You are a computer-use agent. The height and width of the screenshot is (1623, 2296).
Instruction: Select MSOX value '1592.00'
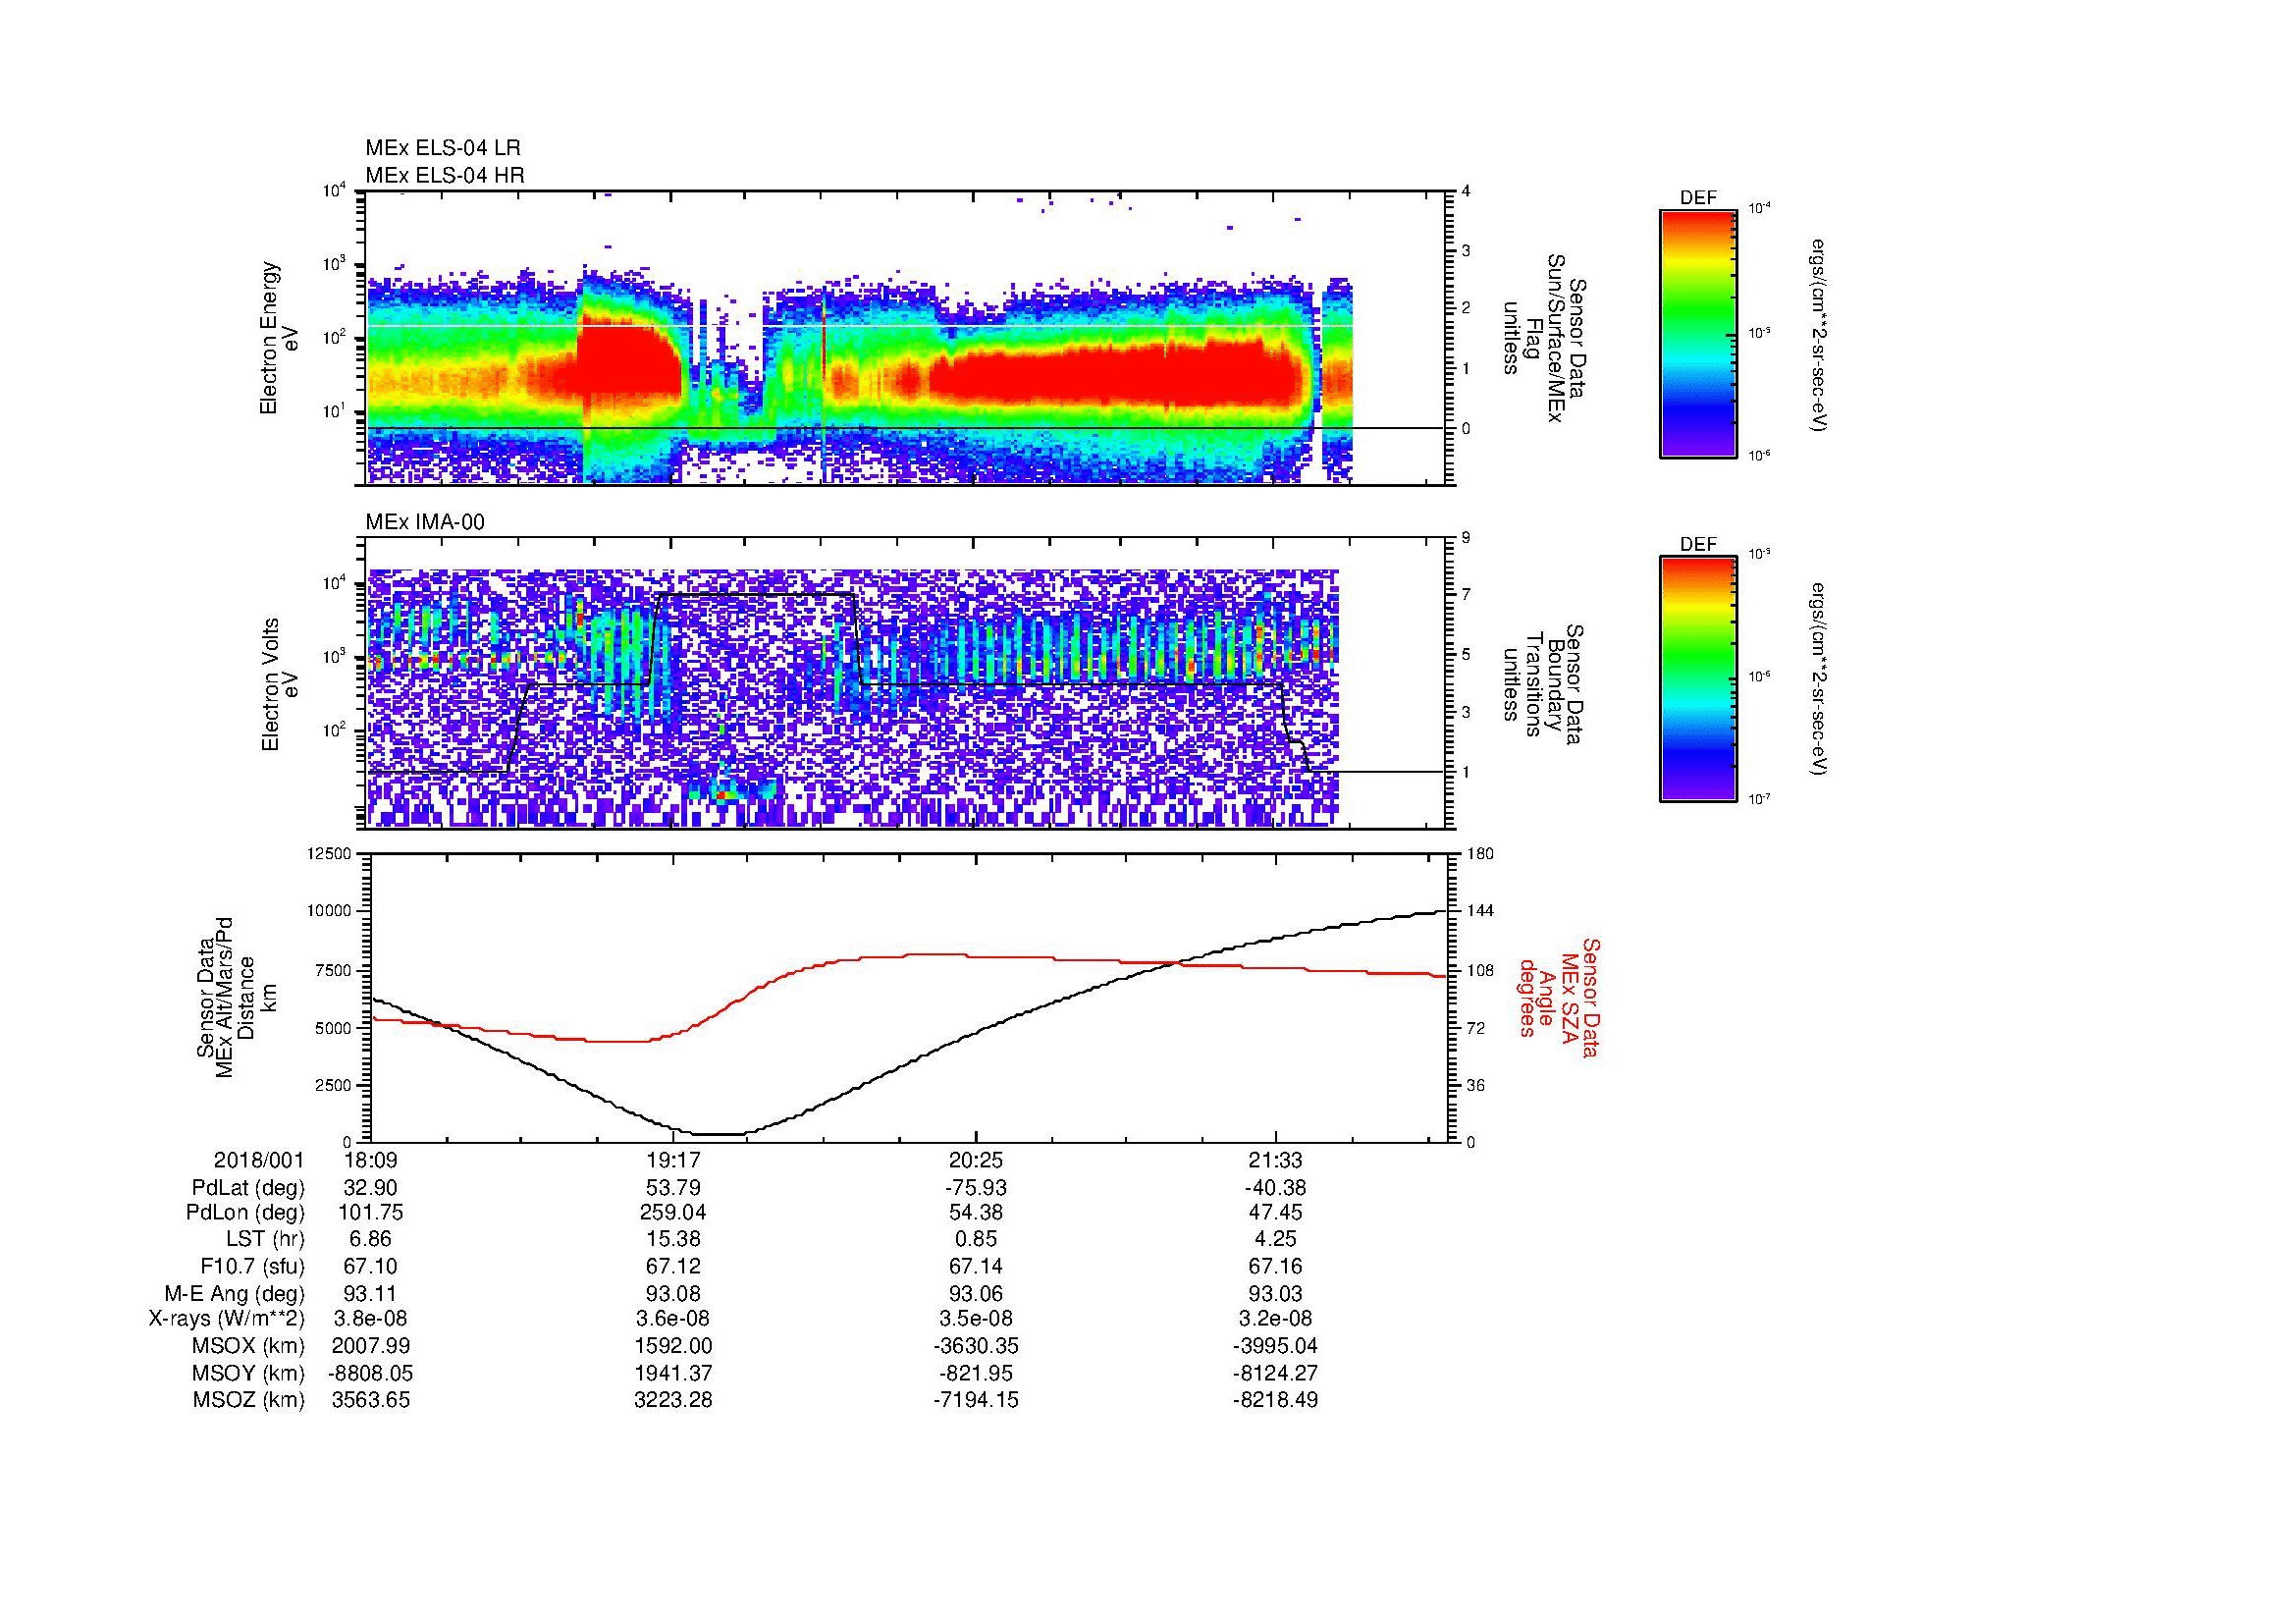click(x=673, y=1346)
